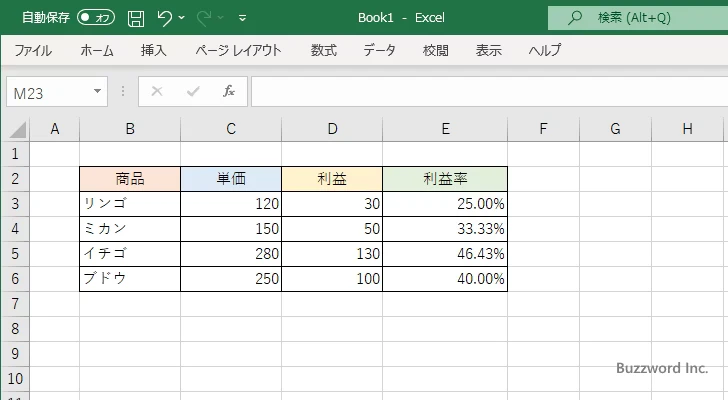Click the 利益率 header cell
This screenshot has height=400, width=728.
point(445,179)
